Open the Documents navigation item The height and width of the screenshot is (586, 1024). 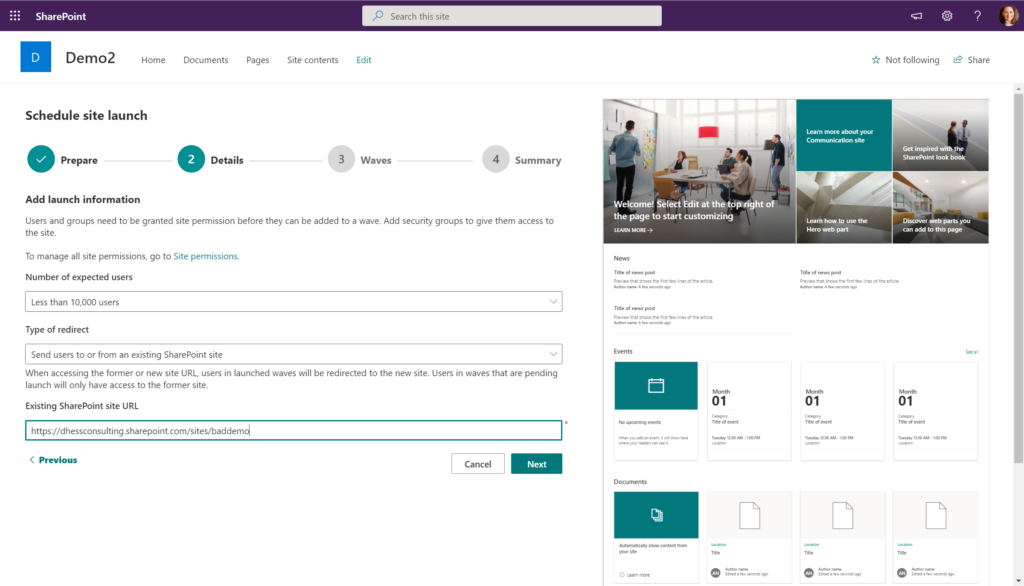(x=206, y=59)
